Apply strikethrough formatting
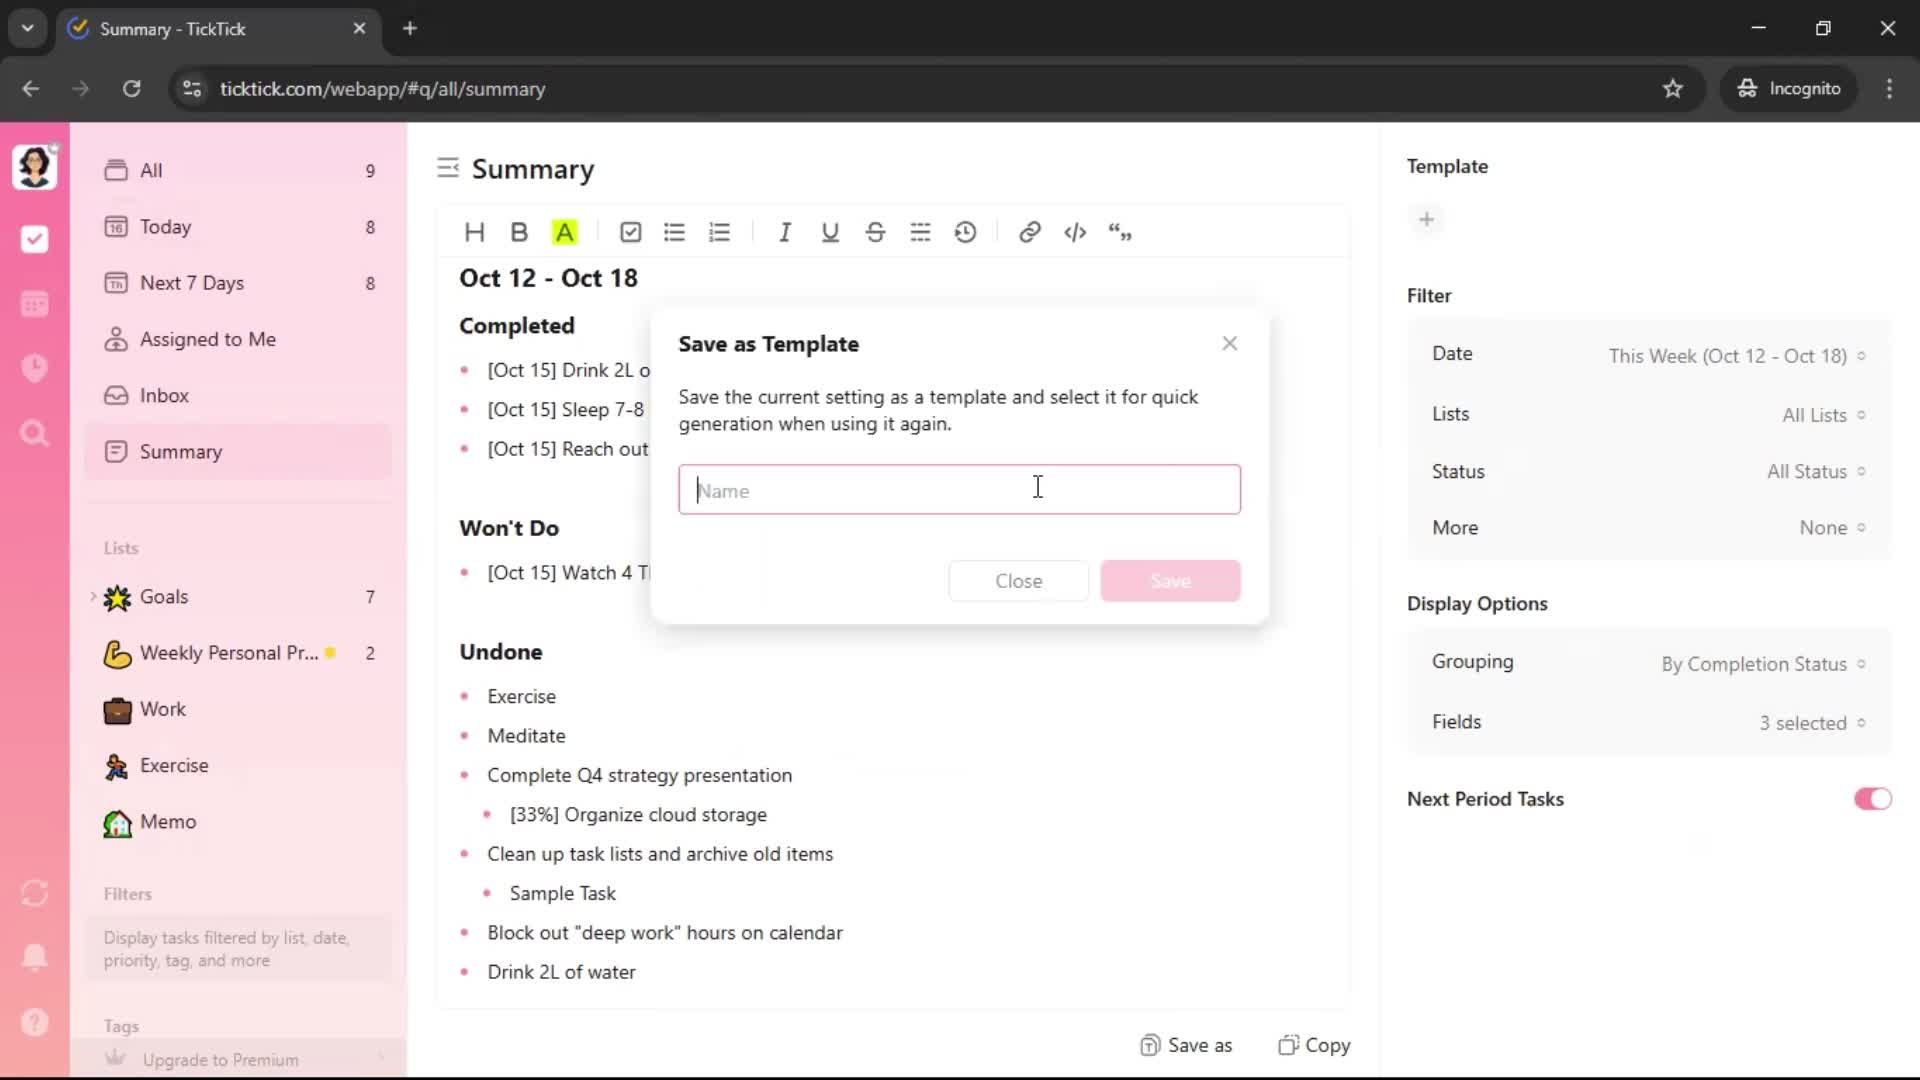Screen dimensions: 1920x1080 [x=875, y=232]
